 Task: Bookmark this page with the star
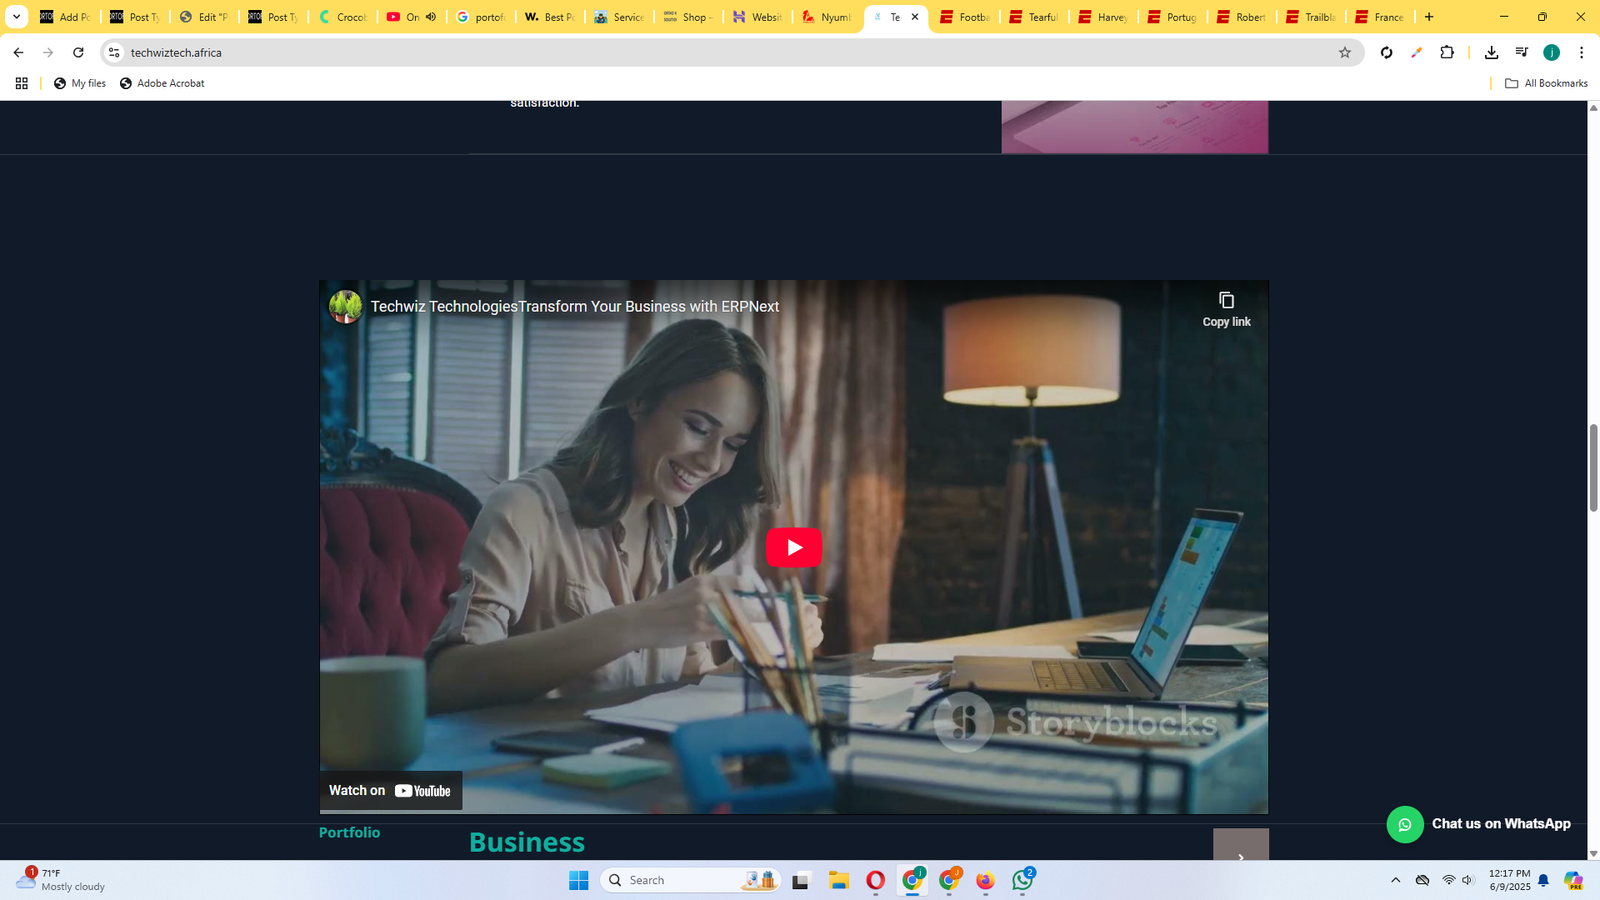point(1344,52)
